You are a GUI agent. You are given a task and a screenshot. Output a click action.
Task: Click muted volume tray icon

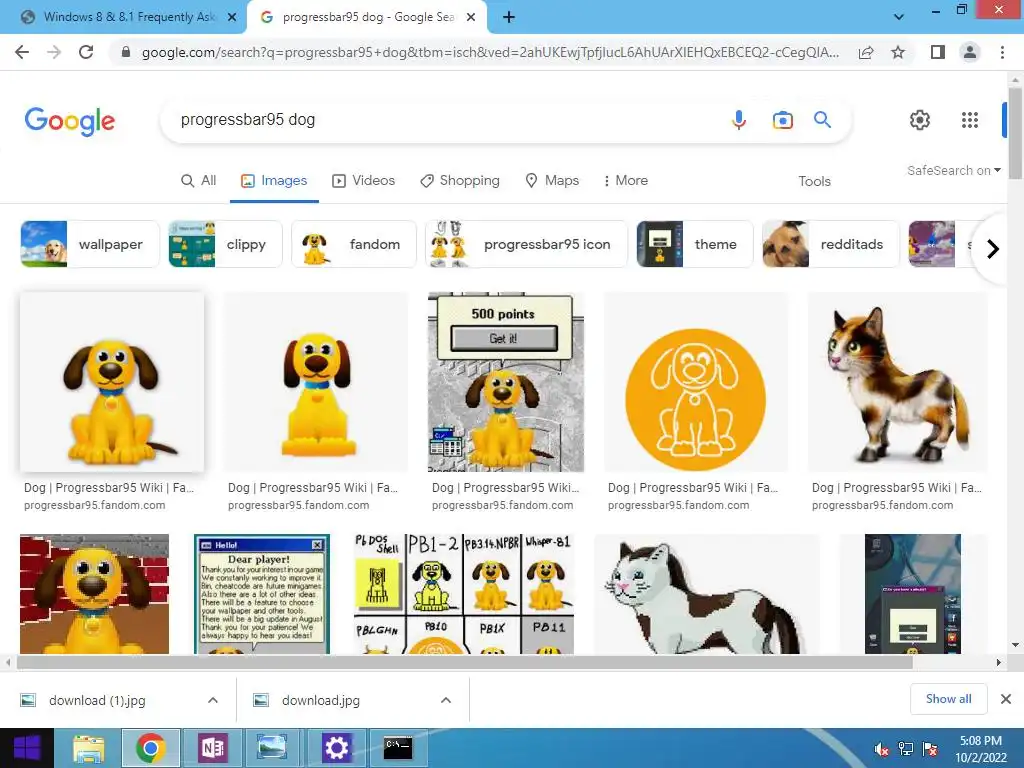881,749
